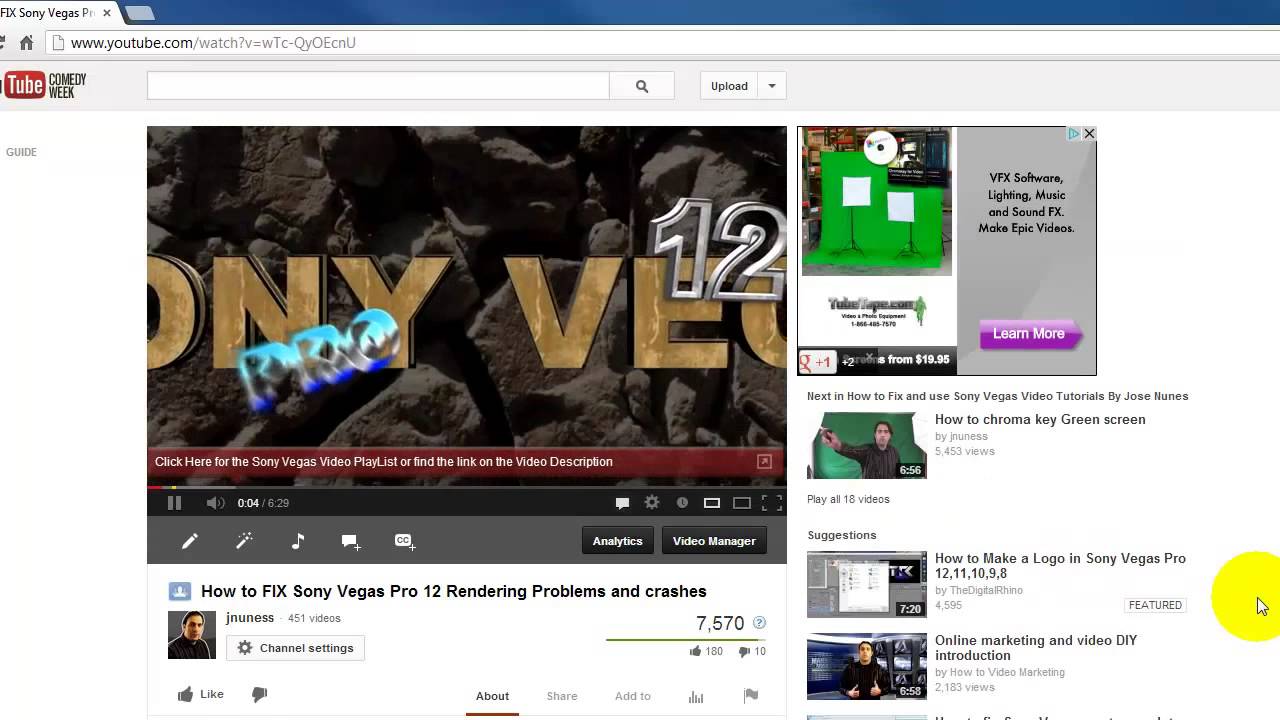The height and width of the screenshot is (720, 1280).
Task: Focus the YouTube search box
Action: tap(378, 86)
